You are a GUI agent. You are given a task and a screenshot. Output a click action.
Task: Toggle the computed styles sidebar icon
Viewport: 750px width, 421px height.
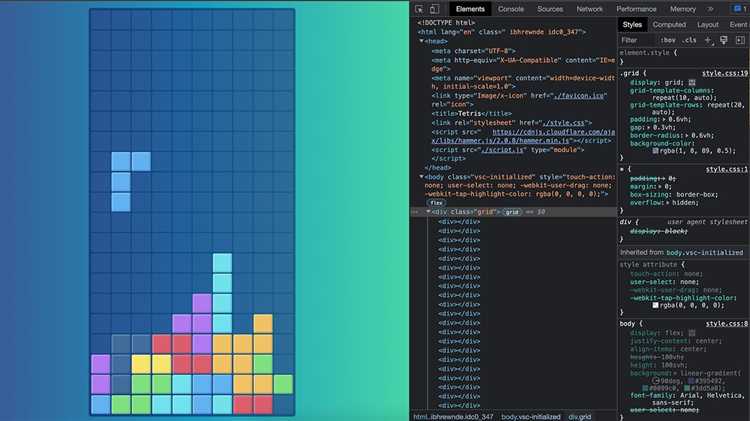point(740,40)
